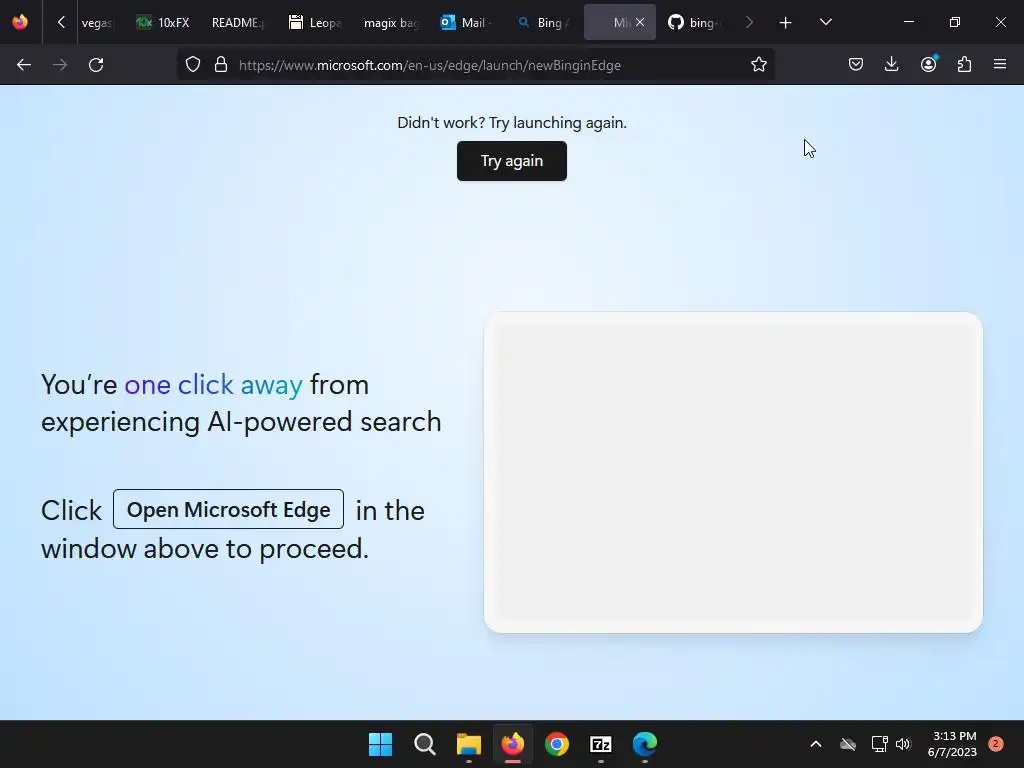Open Windows taskbar search
This screenshot has width=1024, height=768.
424,744
